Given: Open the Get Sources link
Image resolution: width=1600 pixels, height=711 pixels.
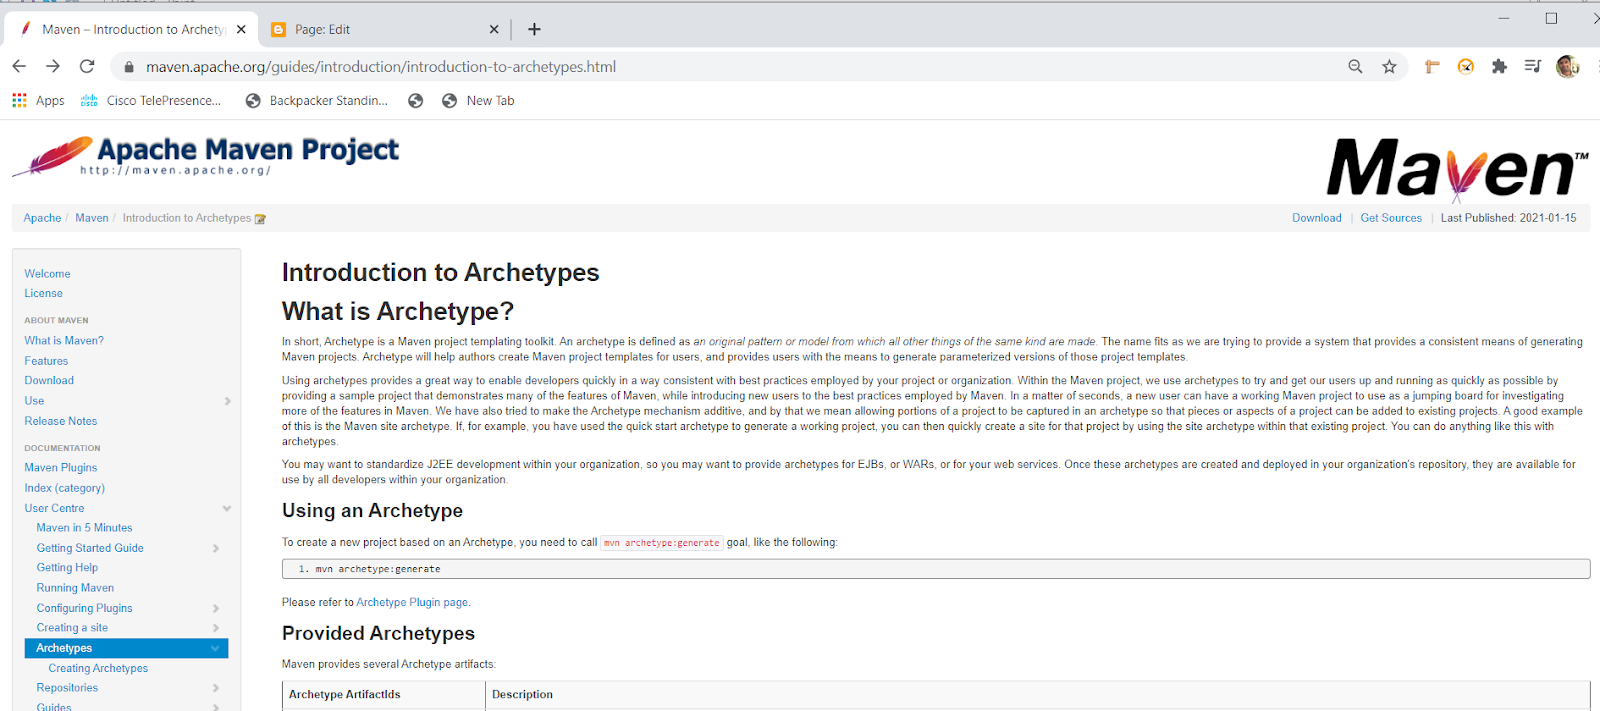Looking at the screenshot, I should click(x=1391, y=218).
